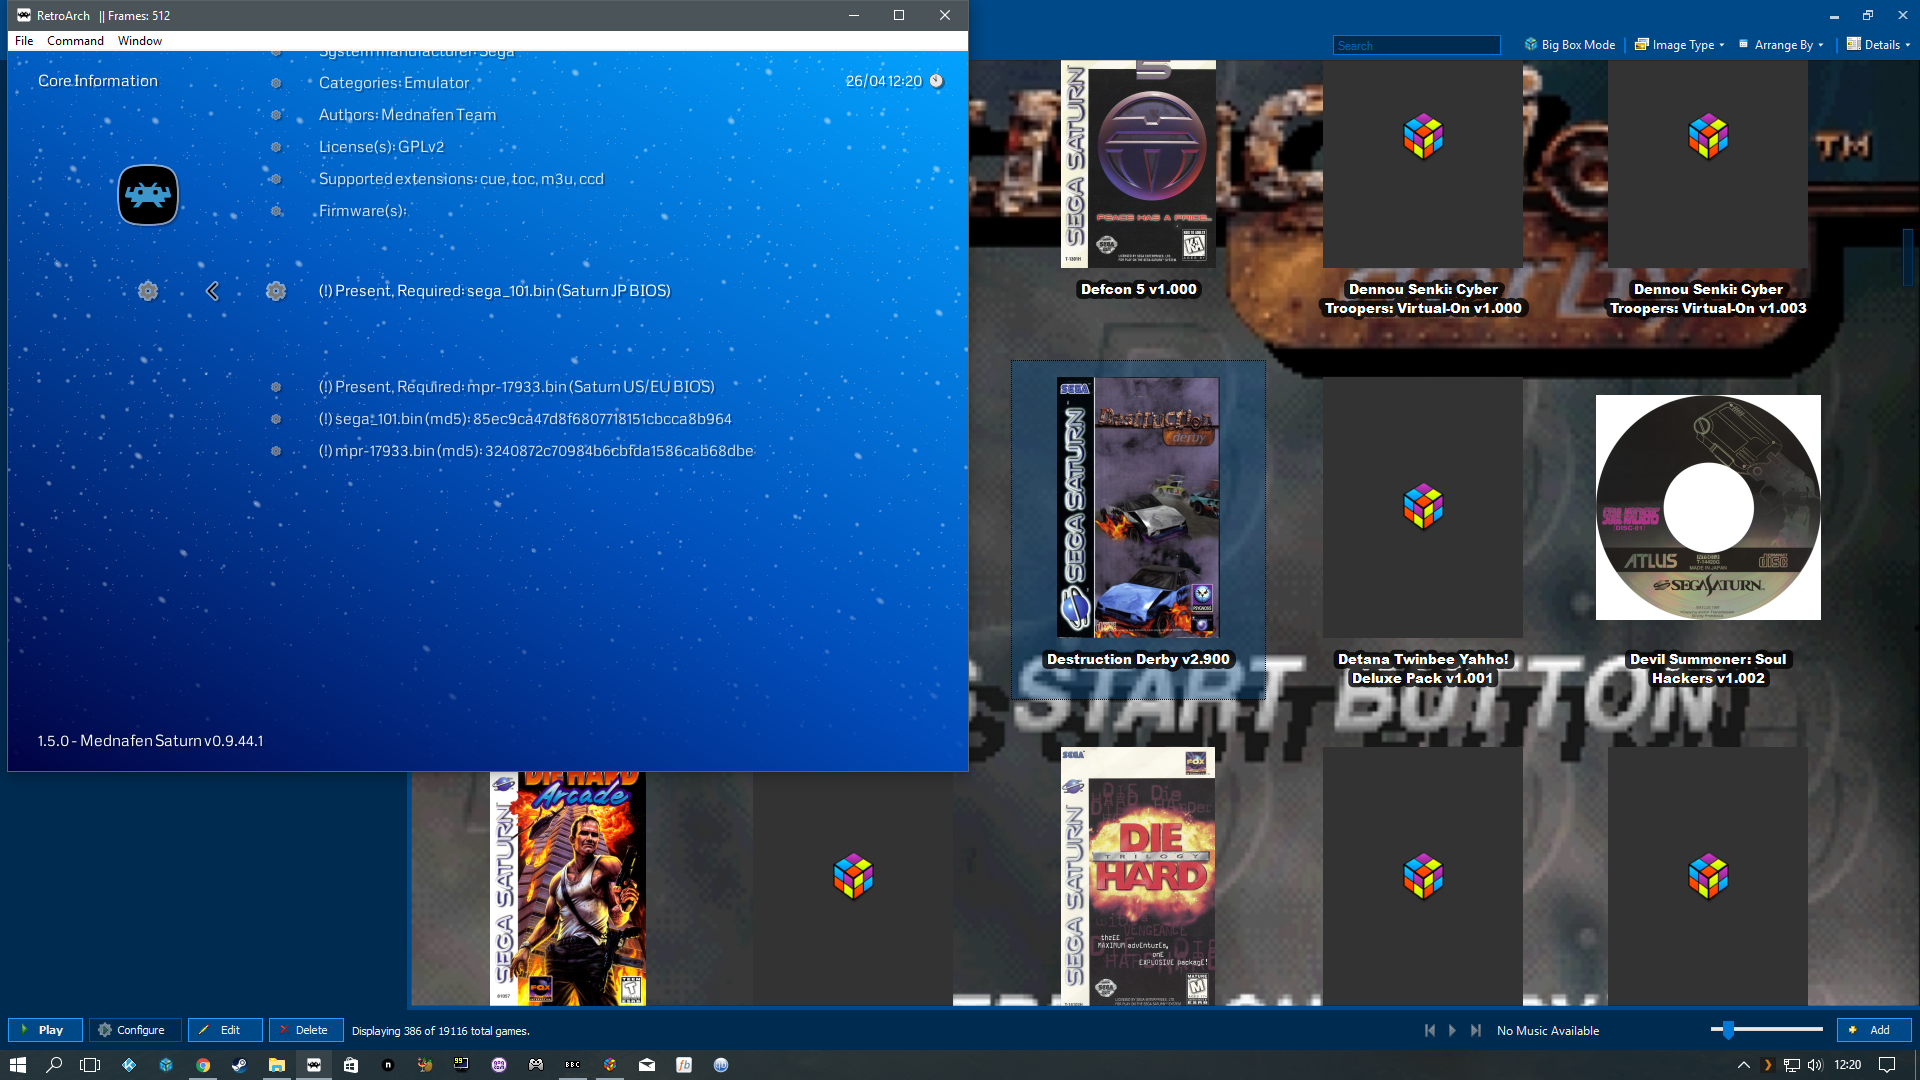Open the Details dropdown
The image size is (1920, 1080).
point(1878,45)
